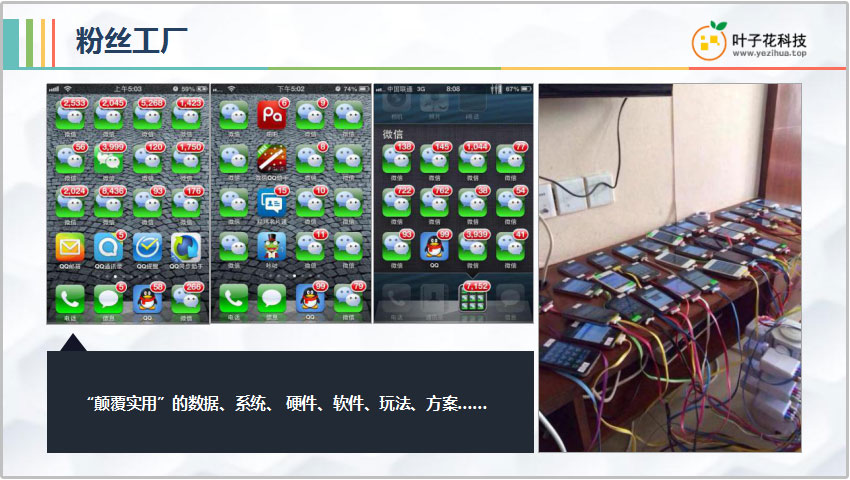Tap the WeChat icon with badge 1,044
The image size is (850, 480).
click(x=473, y=159)
